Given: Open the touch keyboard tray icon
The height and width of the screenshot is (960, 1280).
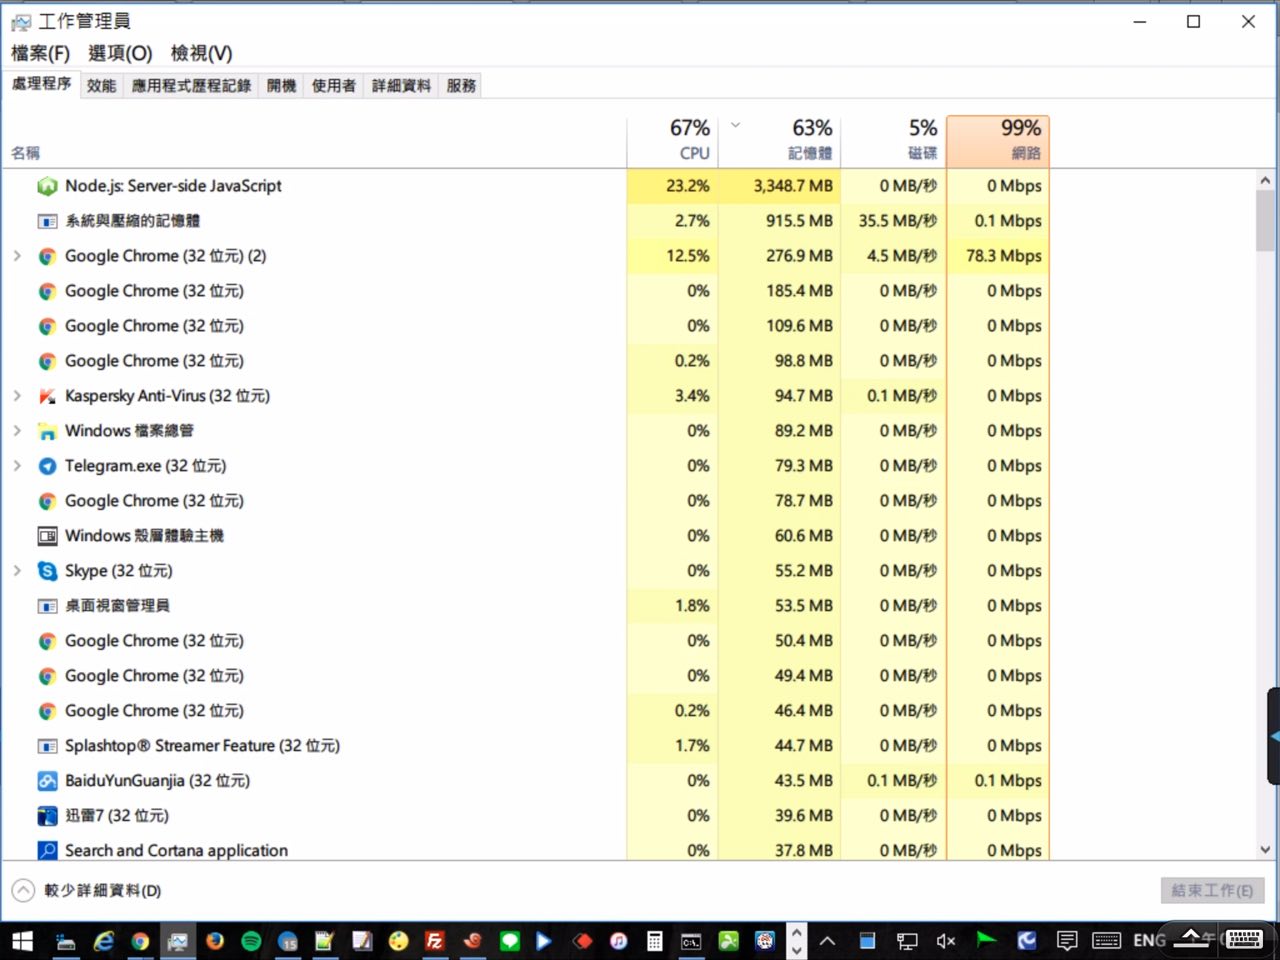Looking at the screenshot, I should 1106,941.
